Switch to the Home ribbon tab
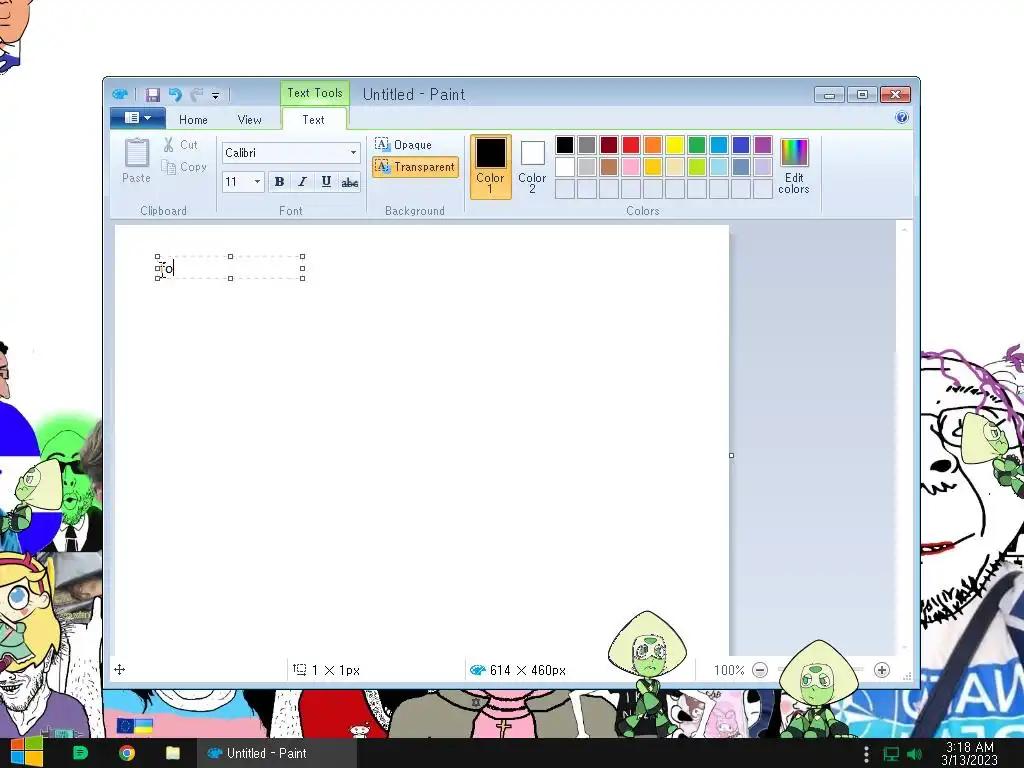1024x768 pixels. click(x=193, y=120)
